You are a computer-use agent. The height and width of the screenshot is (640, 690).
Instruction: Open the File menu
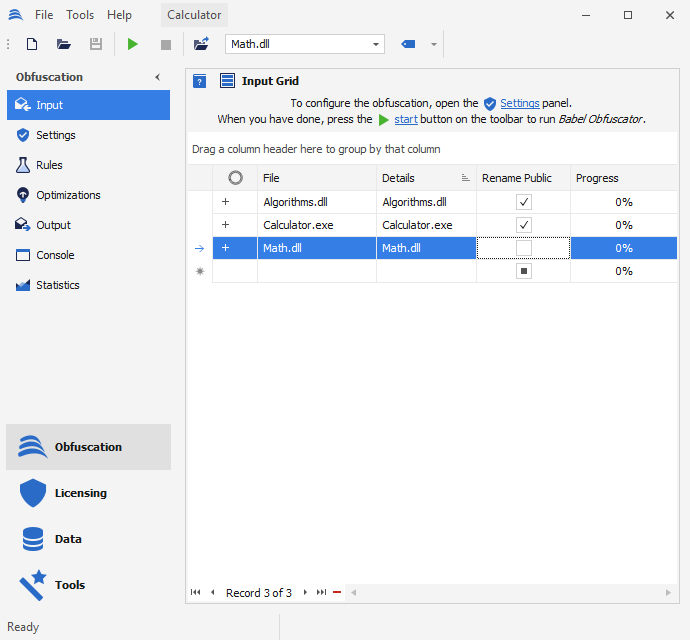[44, 15]
